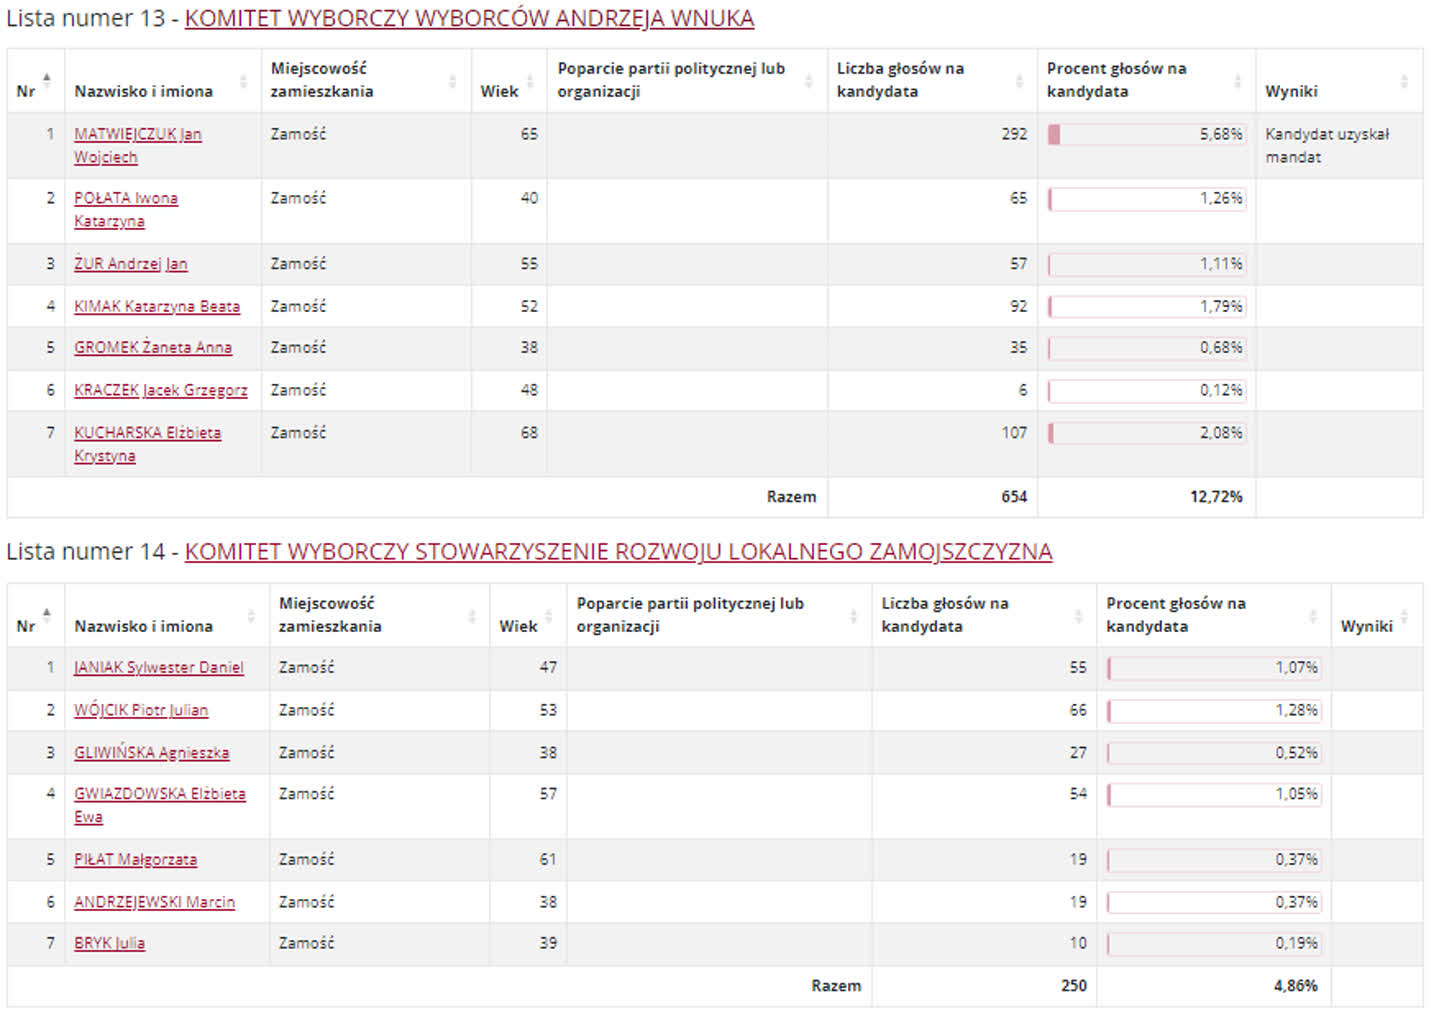Screen dimensions: 1439x1024
Task: Sort list 14 by Wiek column arrow
Action: [x=547, y=613]
